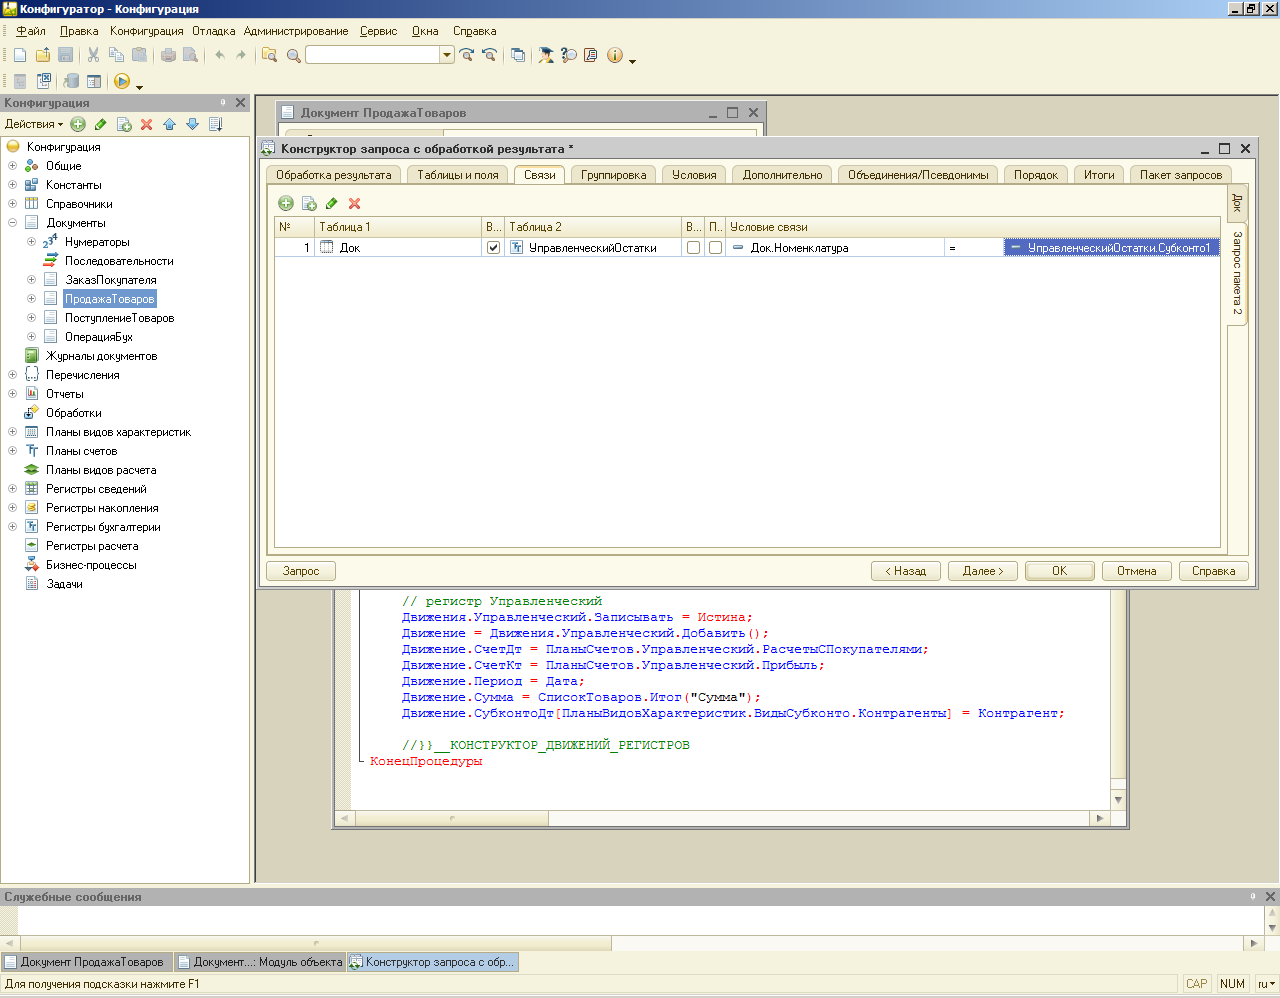Click the Далее > button
Viewport: 1280px width, 998px height.
coord(982,571)
